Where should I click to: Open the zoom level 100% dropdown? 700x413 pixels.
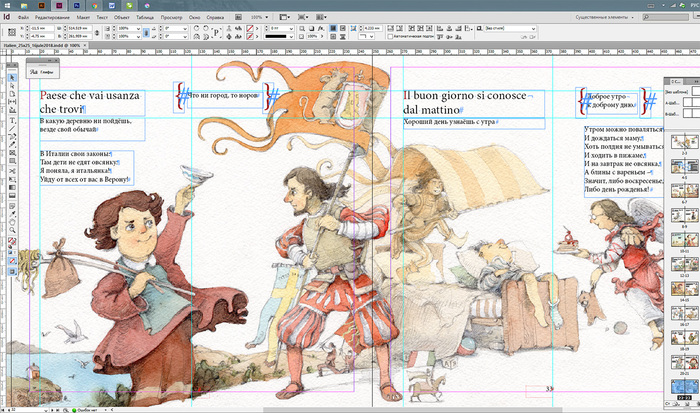pos(265,18)
